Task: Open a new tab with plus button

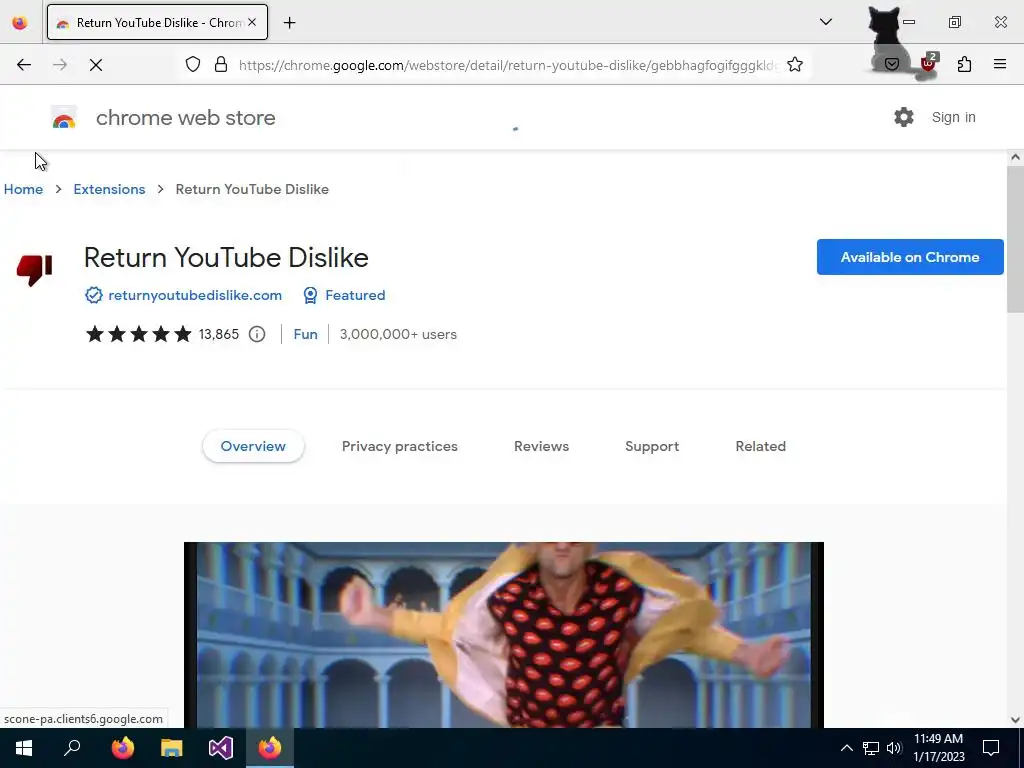Action: point(289,23)
